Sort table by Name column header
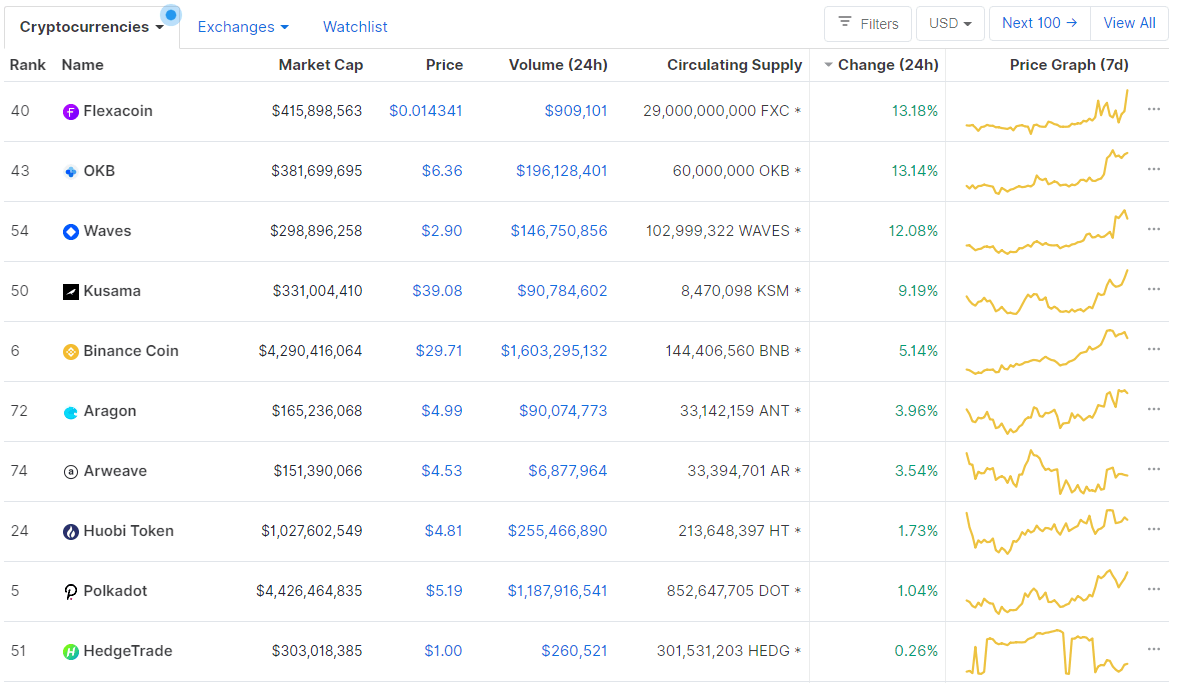Image resolution: width=1188 pixels, height=683 pixels. [x=83, y=65]
